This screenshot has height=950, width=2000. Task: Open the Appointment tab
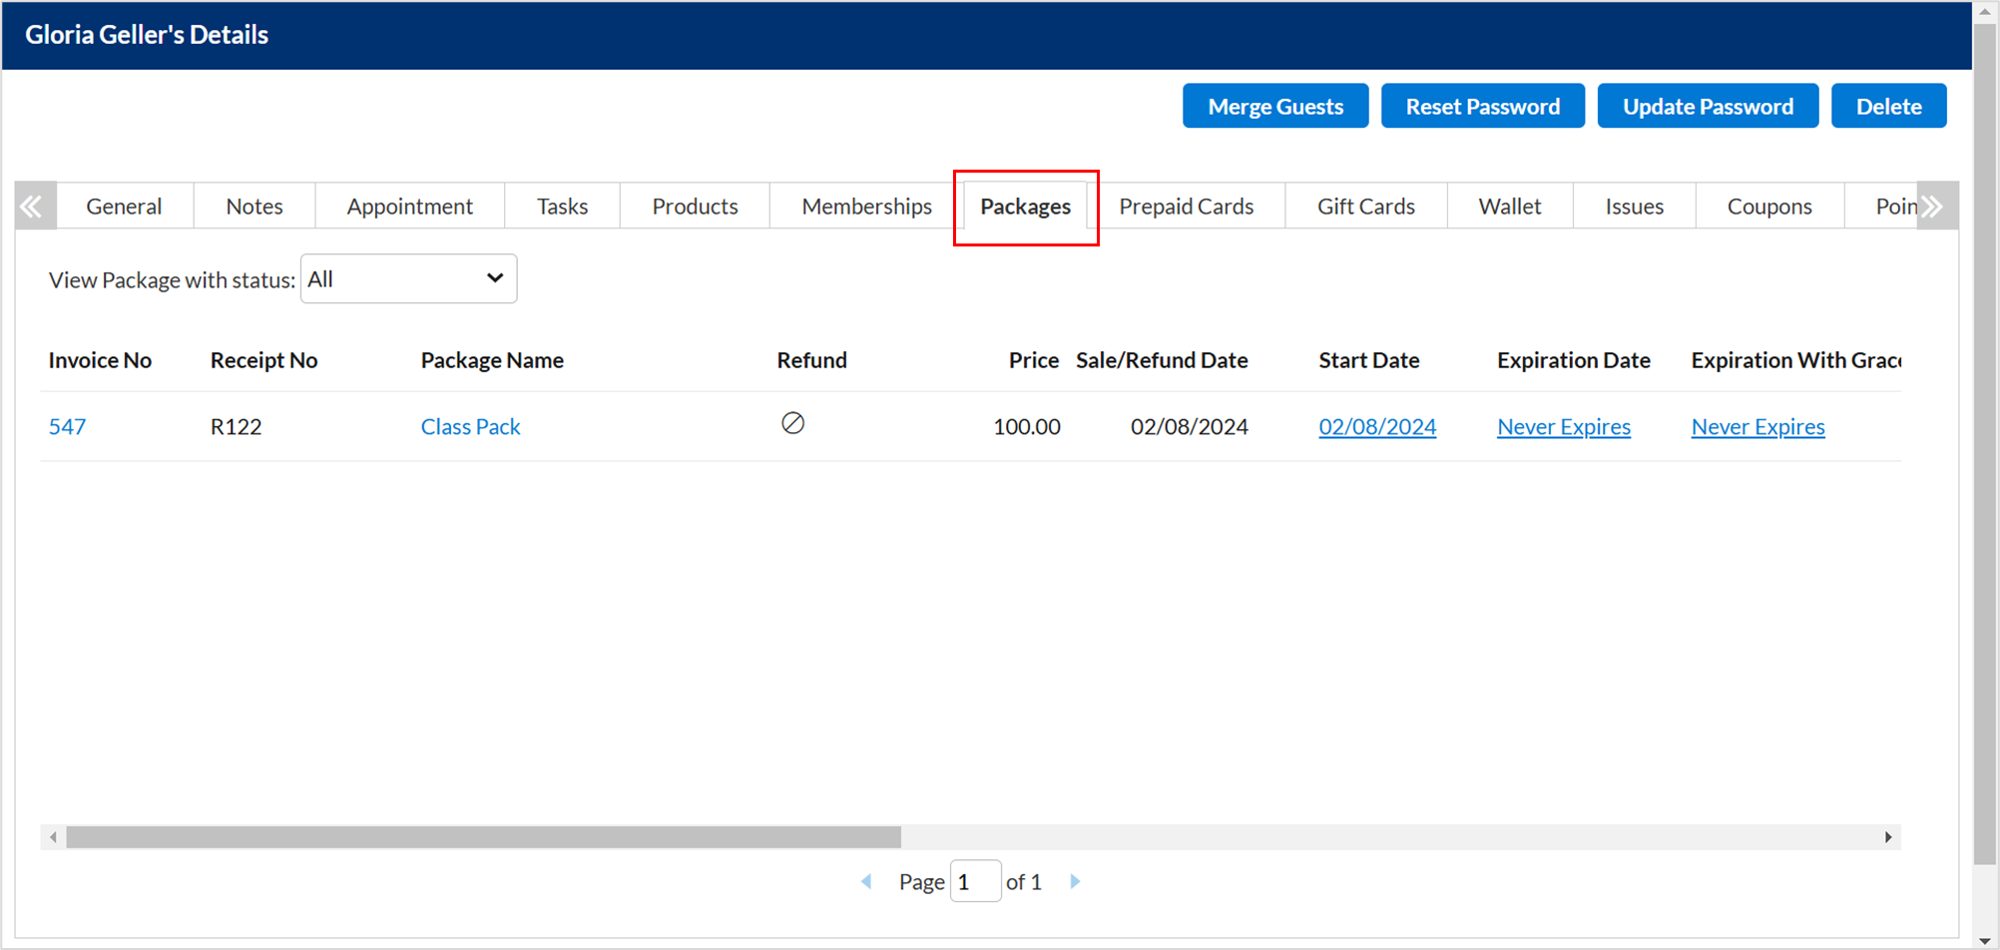pos(410,206)
